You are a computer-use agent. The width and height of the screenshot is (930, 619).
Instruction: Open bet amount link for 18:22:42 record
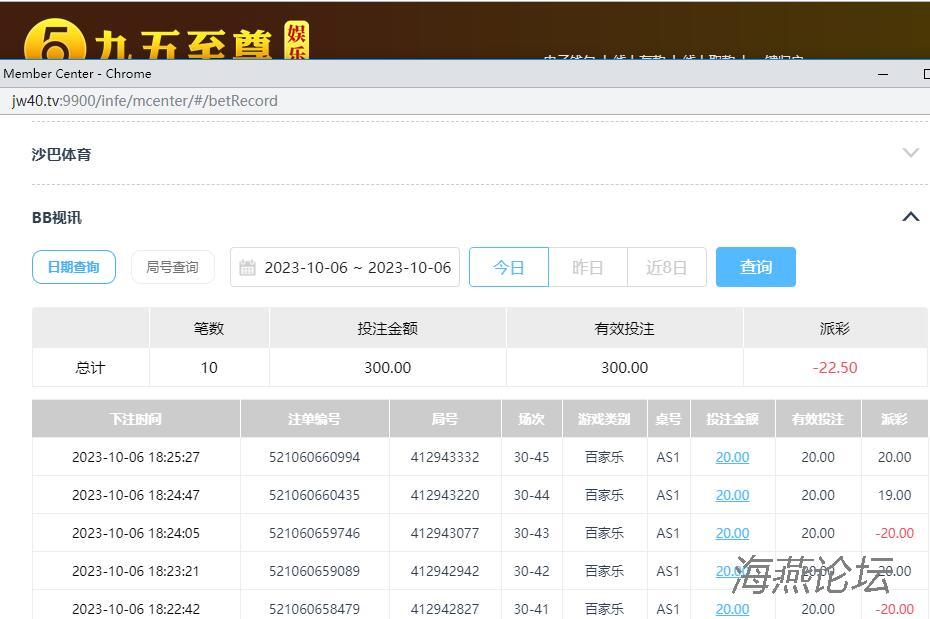[x=732, y=609]
